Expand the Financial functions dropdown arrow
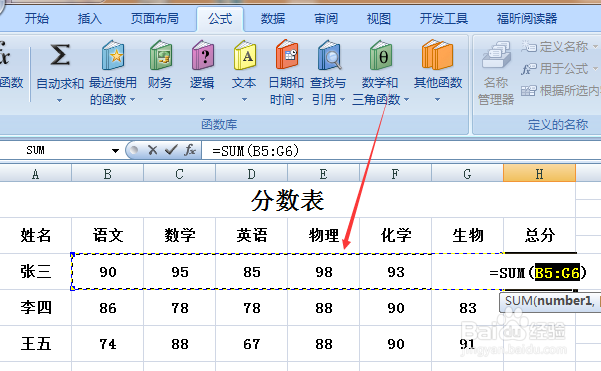The height and width of the screenshot is (371, 601). pyautogui.click(x=160, y=100)
